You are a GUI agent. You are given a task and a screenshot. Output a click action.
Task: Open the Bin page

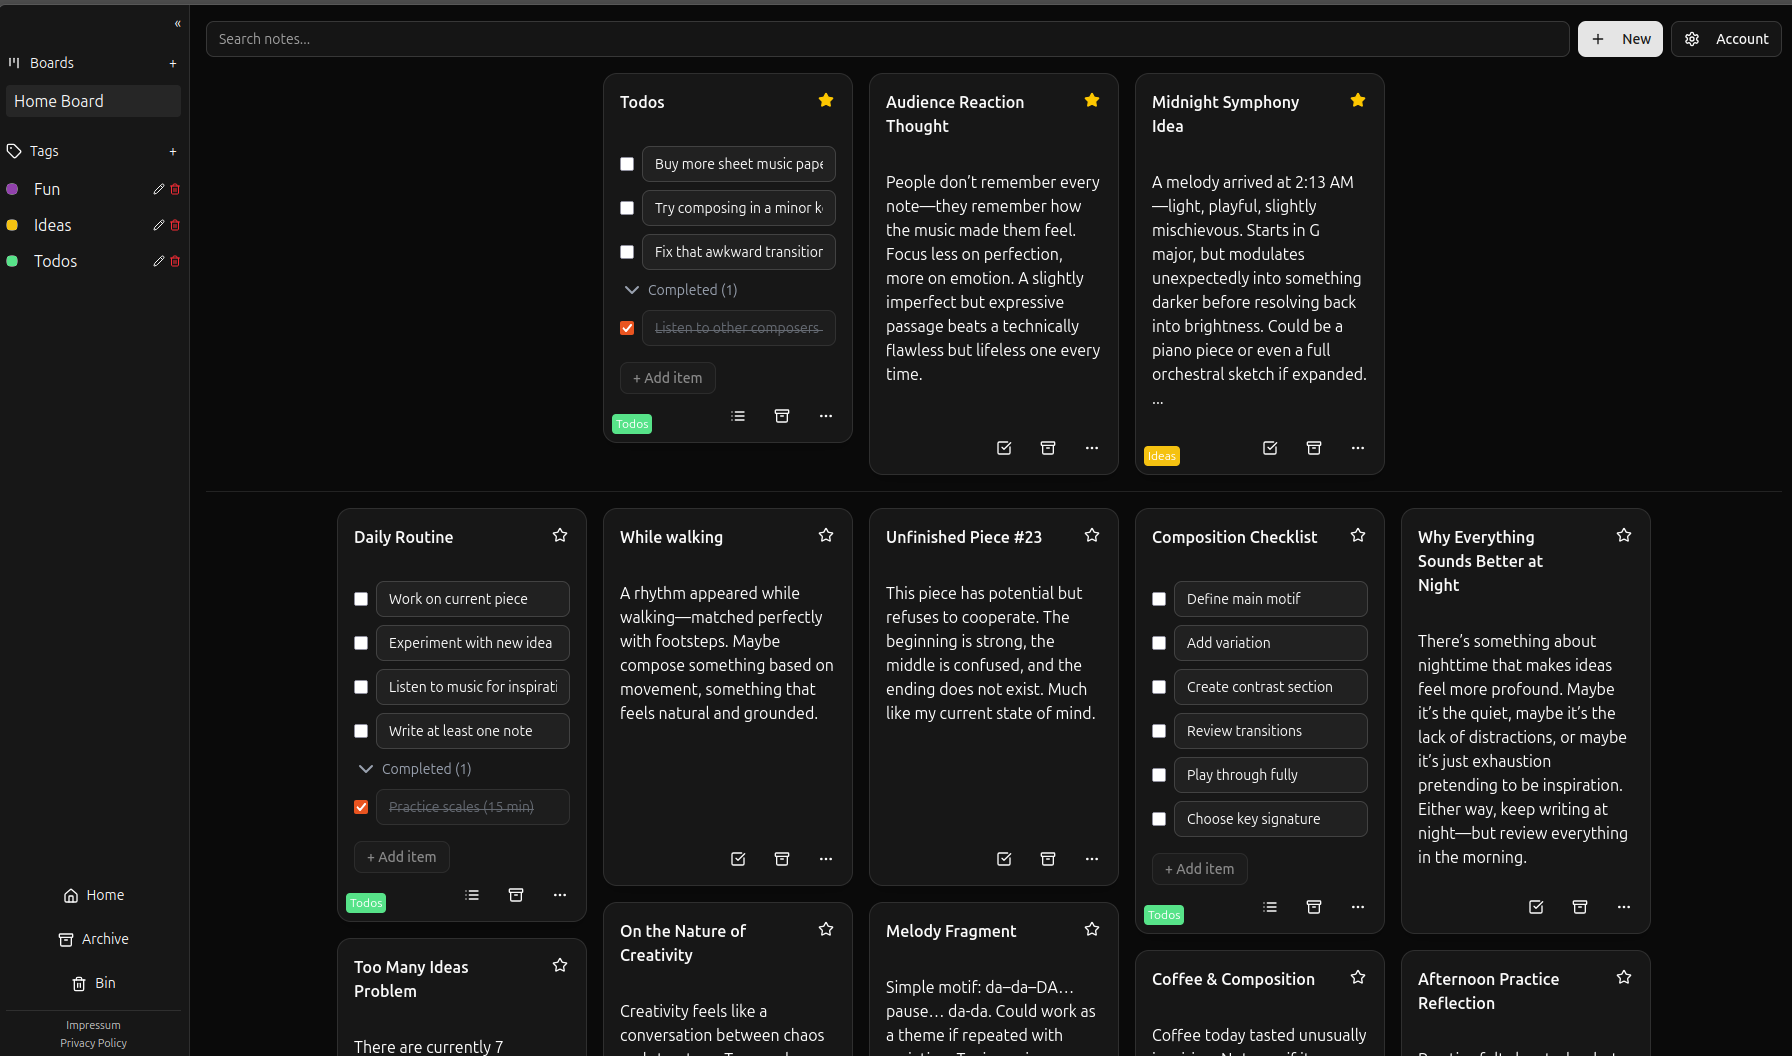coord(93,983)
